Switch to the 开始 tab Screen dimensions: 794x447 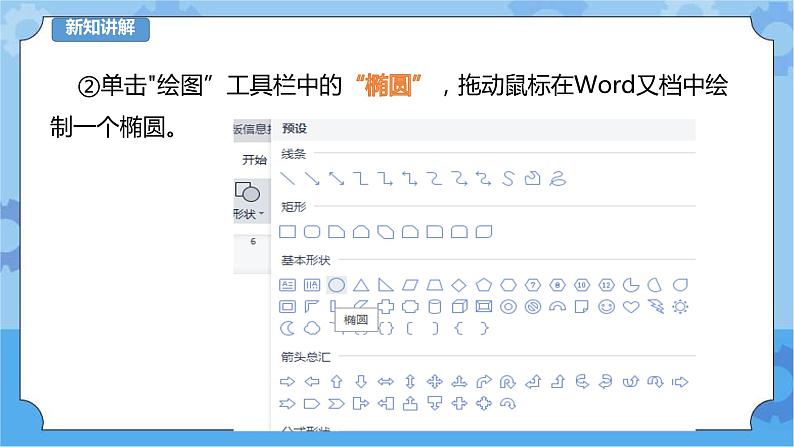pos(254,160)
